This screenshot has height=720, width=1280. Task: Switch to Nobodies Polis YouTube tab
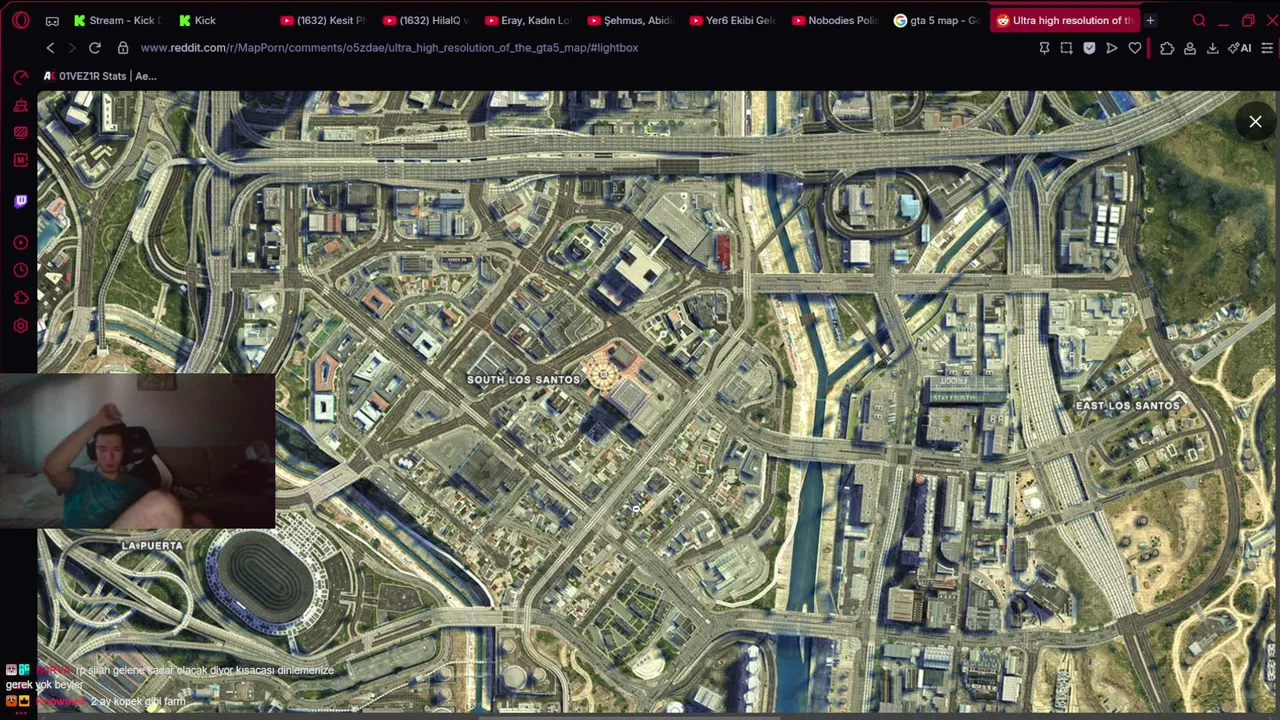click(x=834, y=20)
